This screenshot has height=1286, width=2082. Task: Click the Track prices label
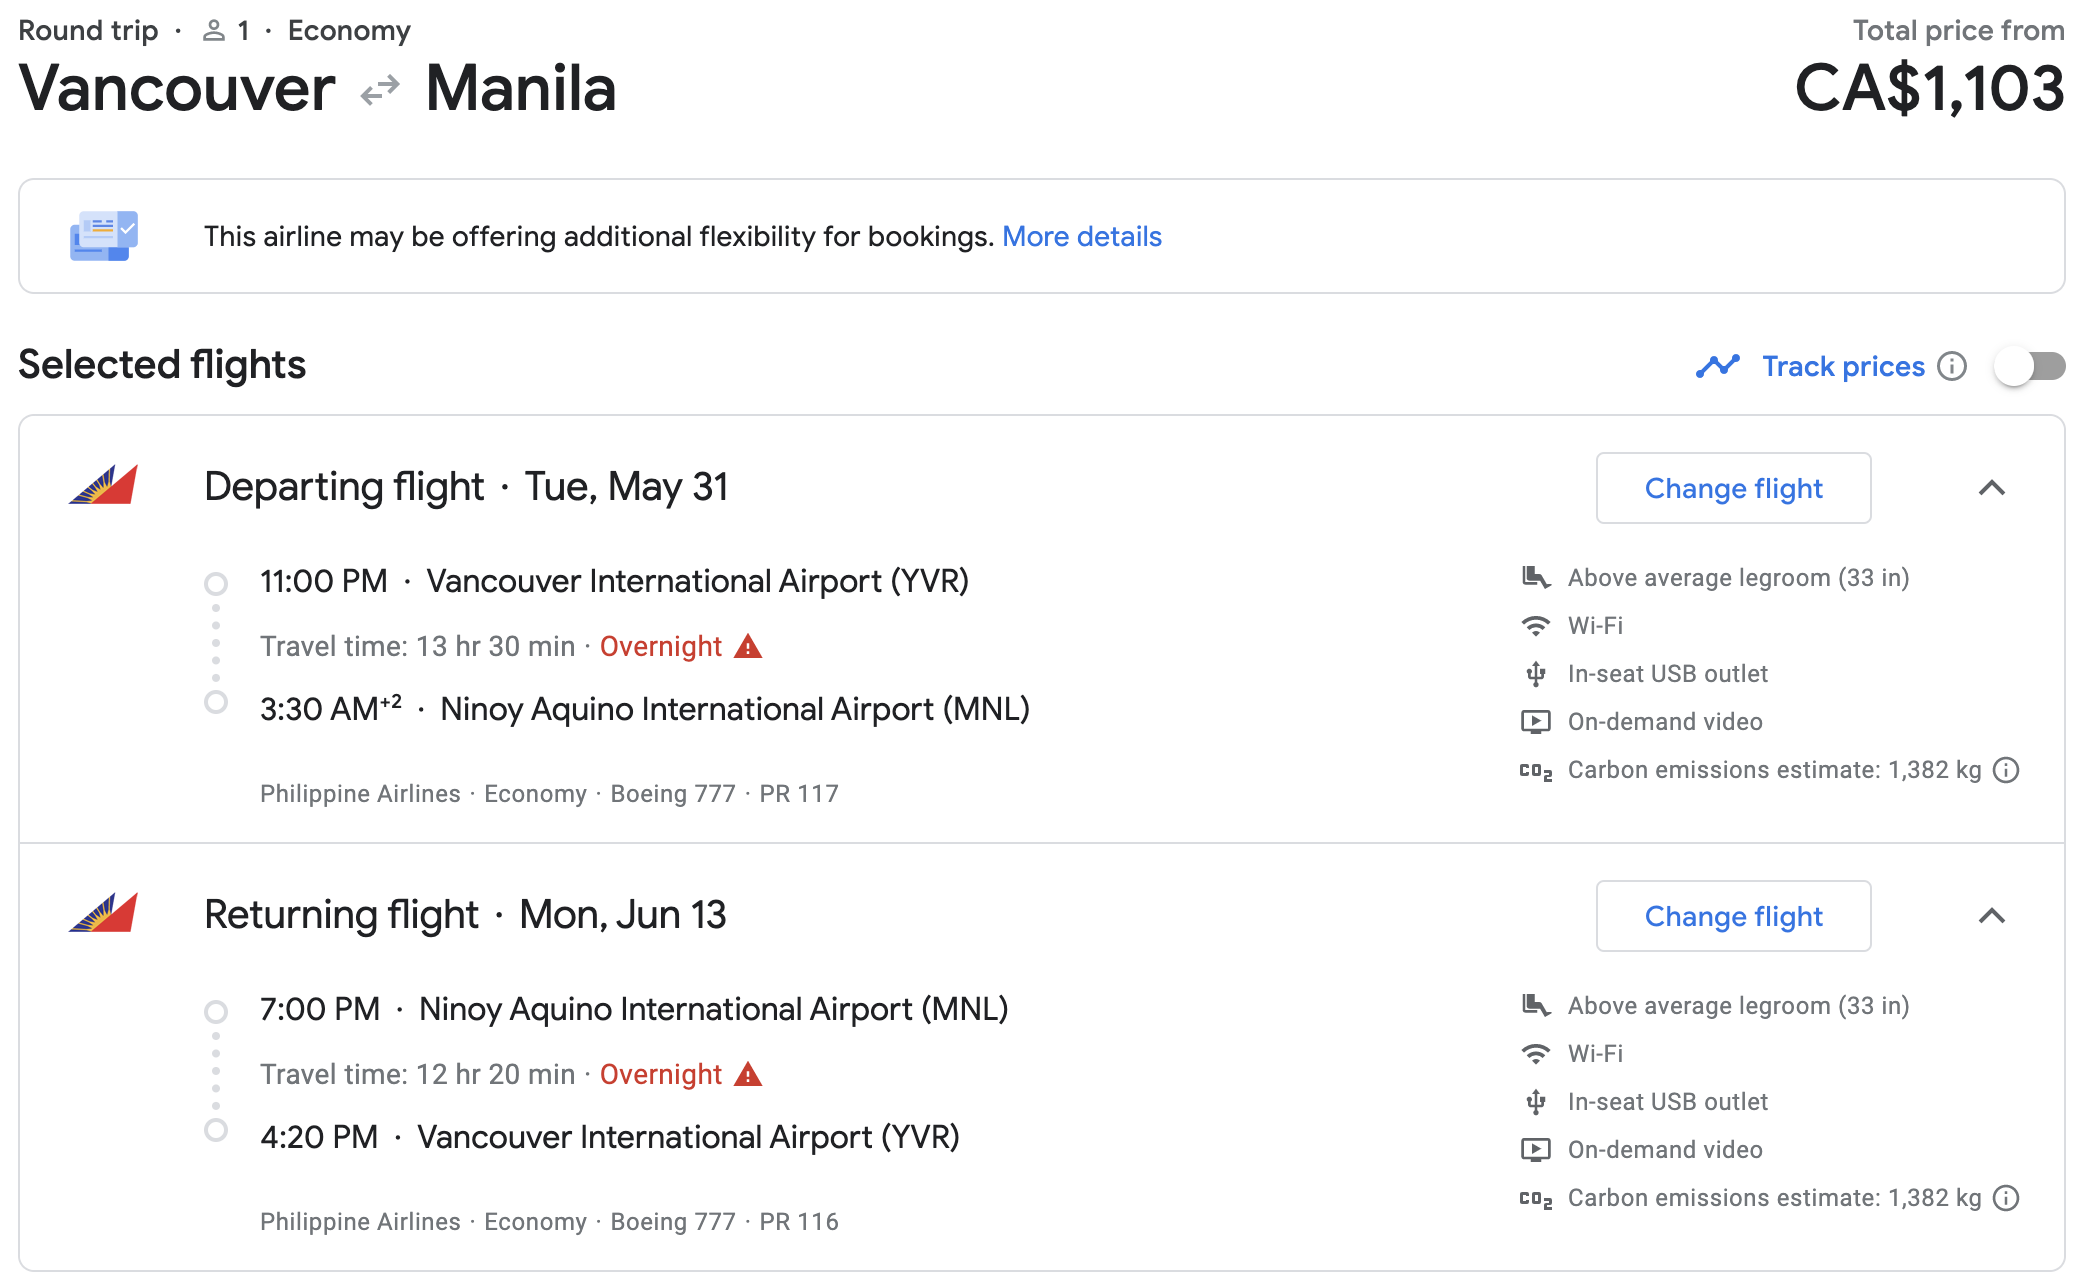pos(1842,367)
